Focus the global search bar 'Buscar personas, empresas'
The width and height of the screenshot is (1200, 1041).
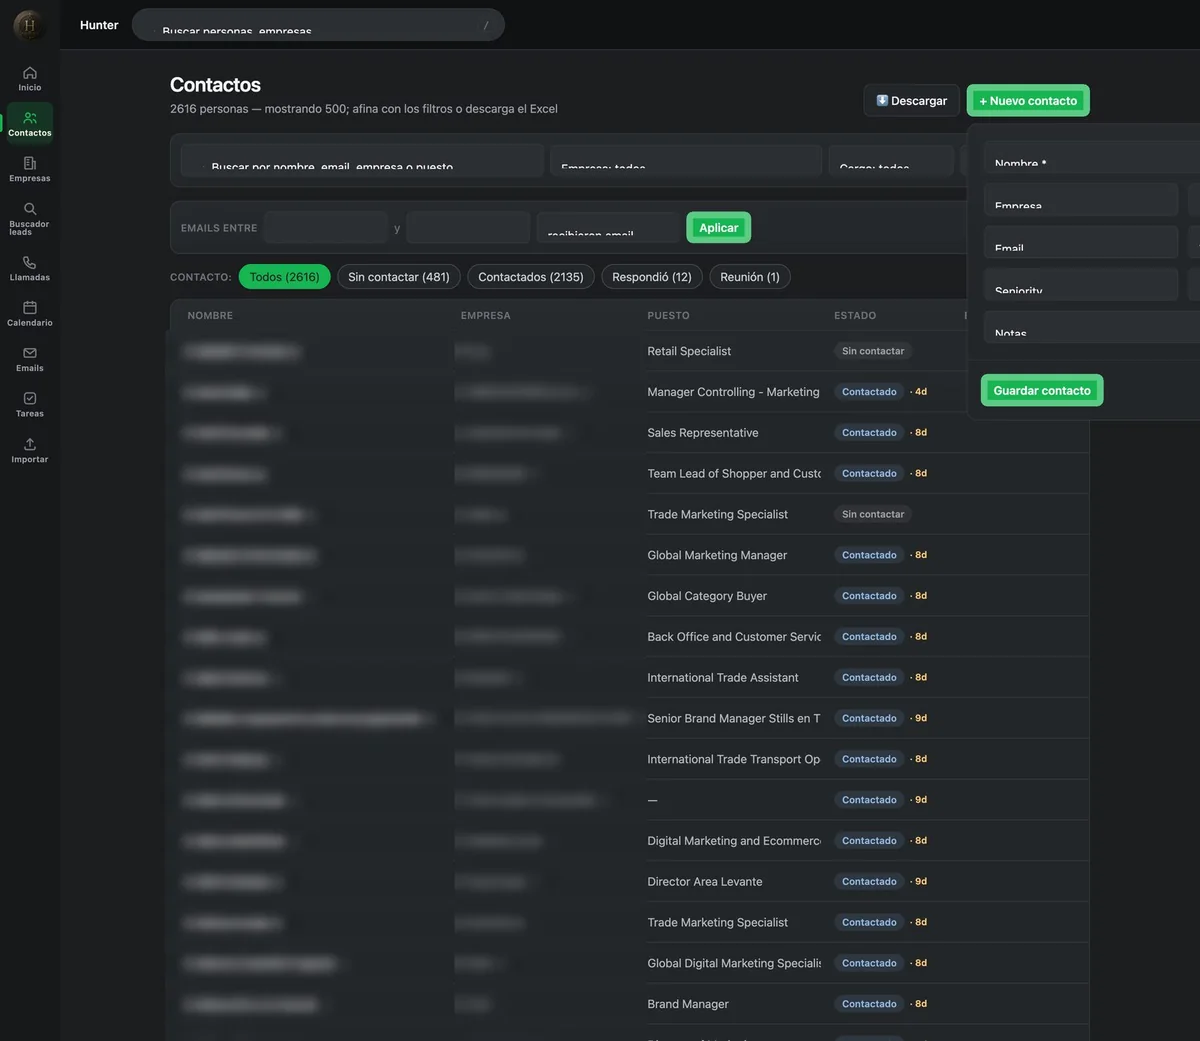(x=318, y=25)
